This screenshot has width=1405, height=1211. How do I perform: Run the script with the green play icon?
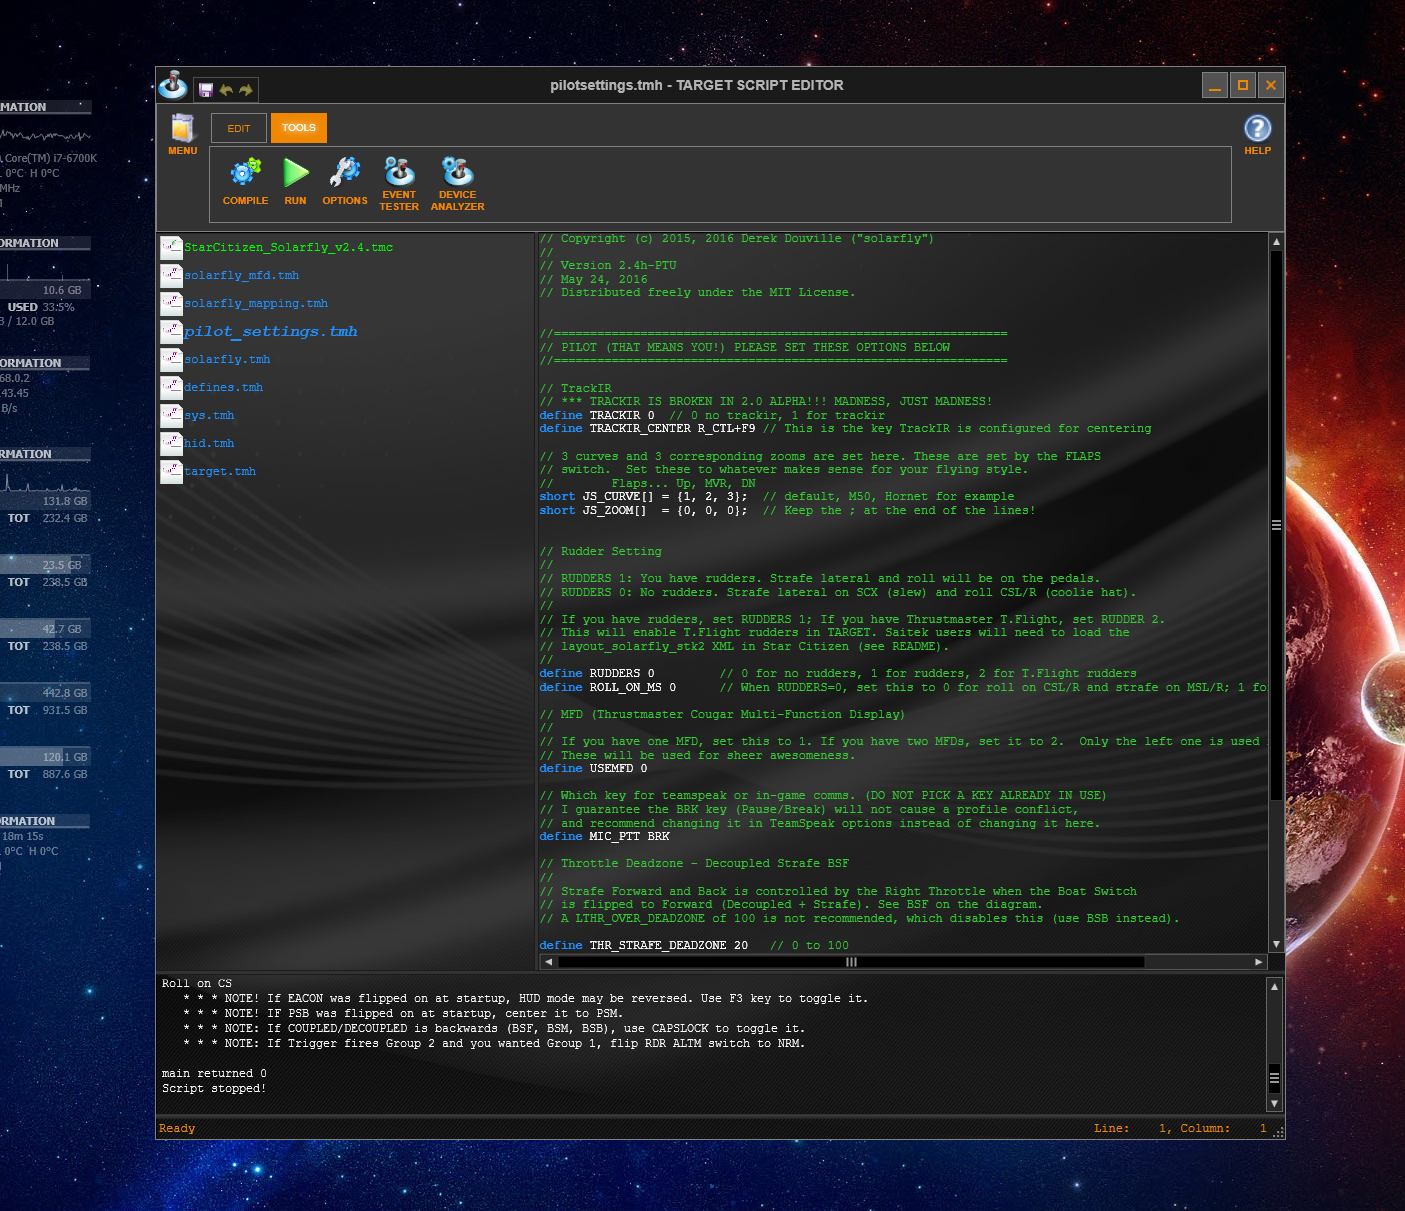point(295,173)
